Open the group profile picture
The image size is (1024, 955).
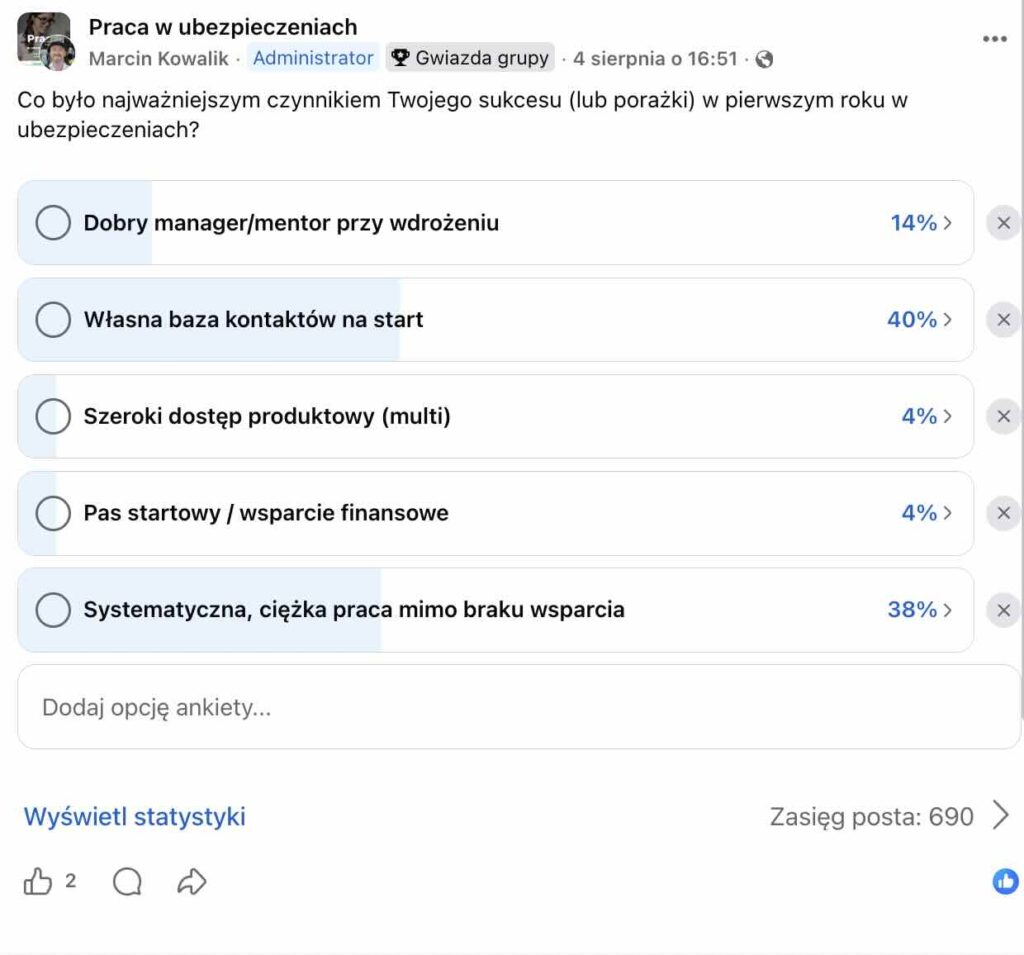[43, 39]
